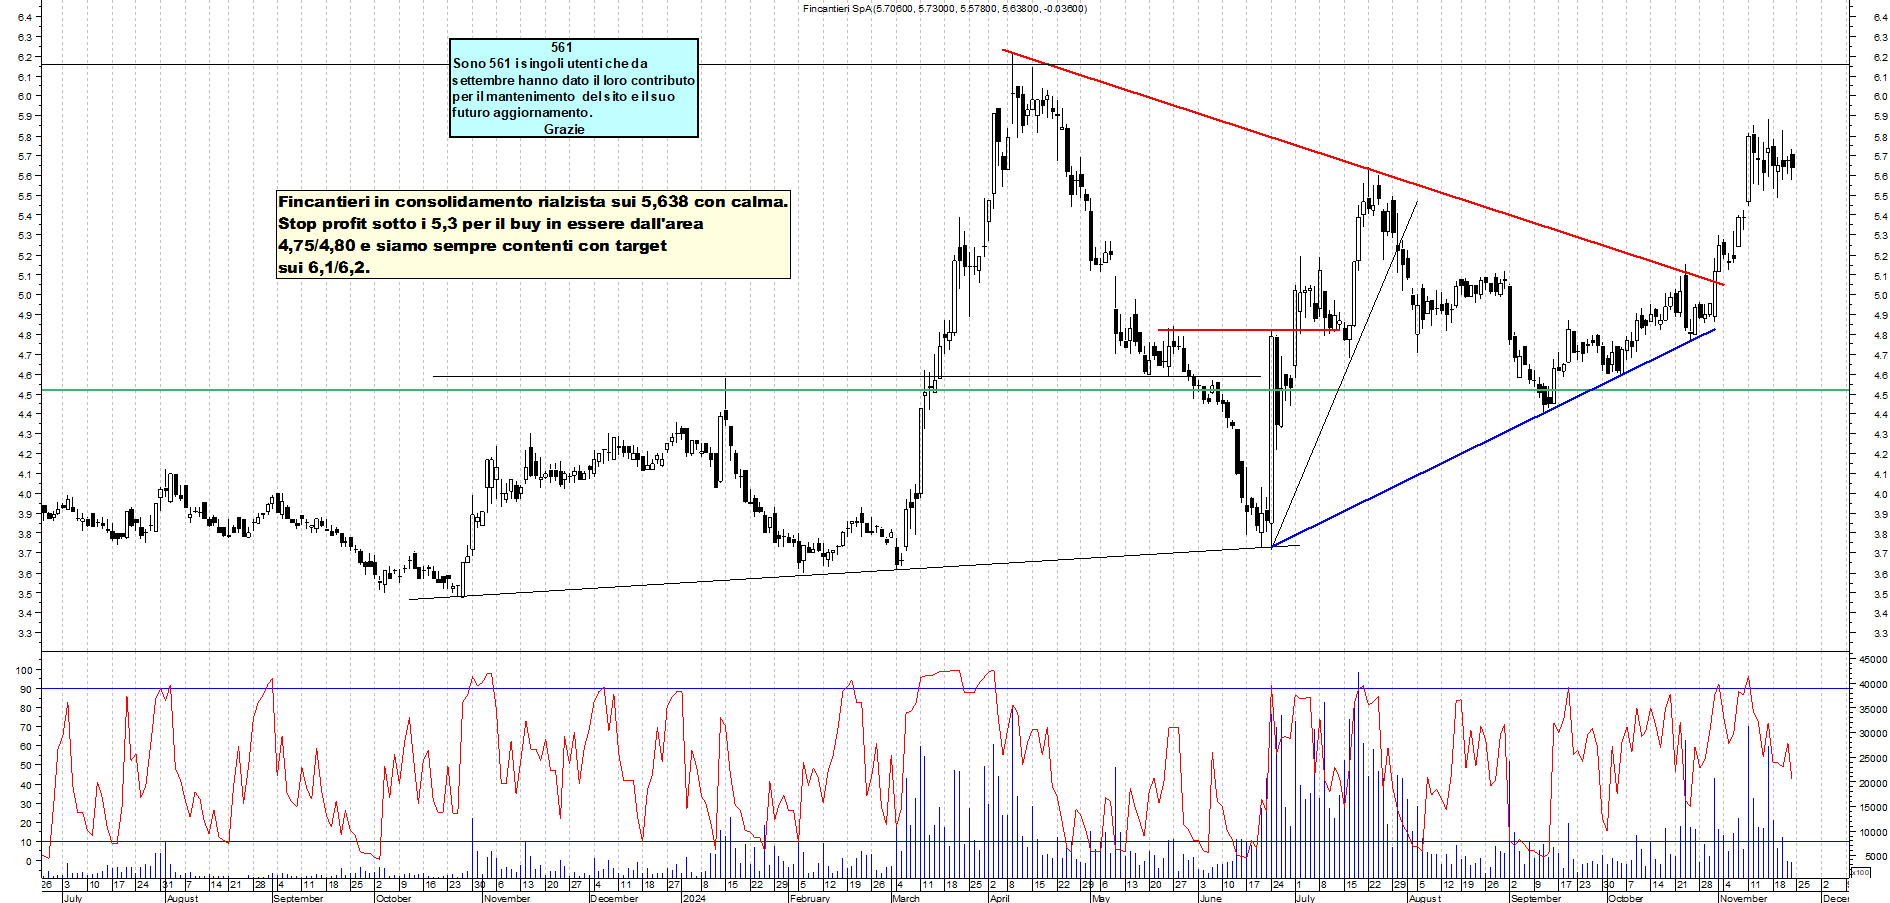This screenshot has height=903, width=1890.
Task: Click the price label 4.0 on the left axis
Action: 24,494
